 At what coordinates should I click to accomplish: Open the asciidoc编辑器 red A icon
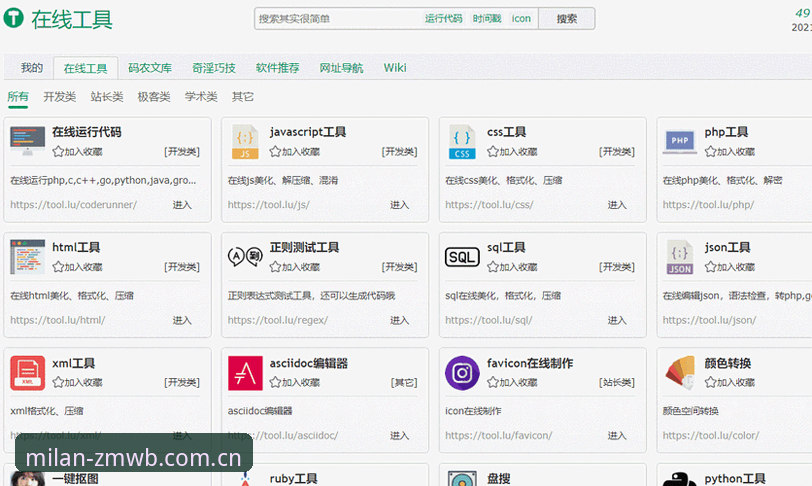point(245,373)
